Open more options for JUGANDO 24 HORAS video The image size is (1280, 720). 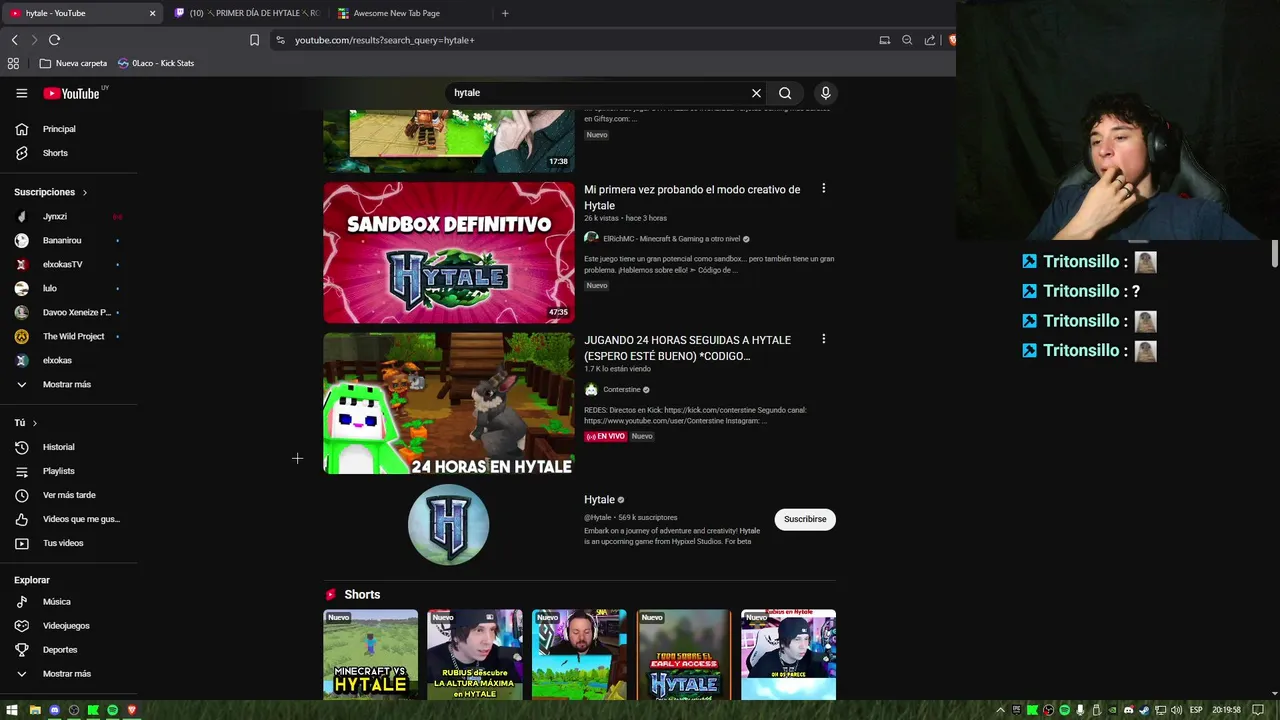pos(823,339)
